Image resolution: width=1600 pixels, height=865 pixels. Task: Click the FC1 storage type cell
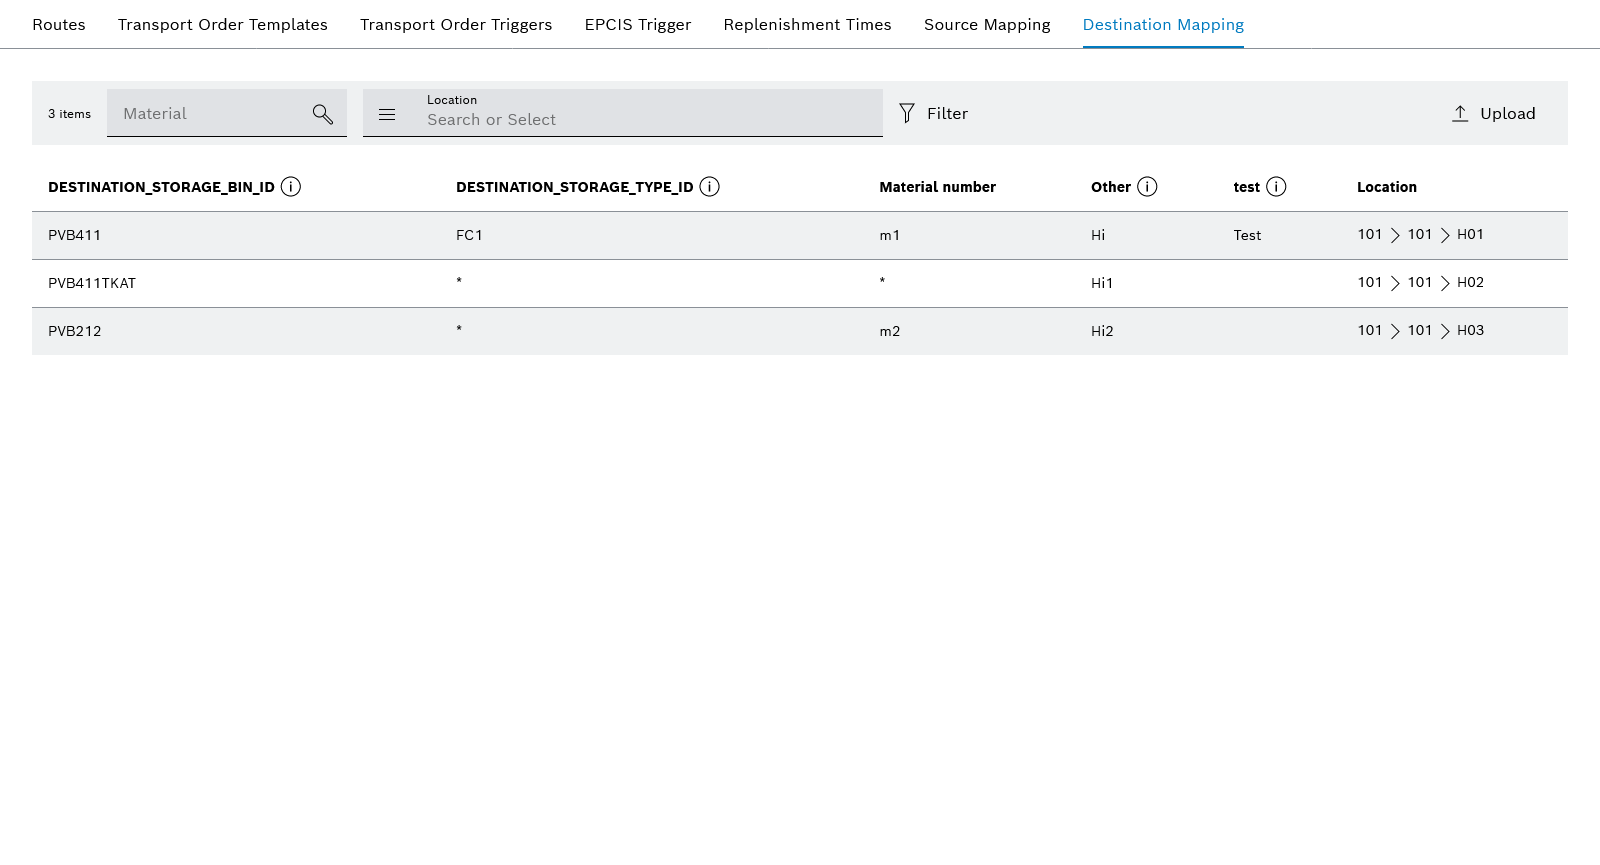pos(469,235)
